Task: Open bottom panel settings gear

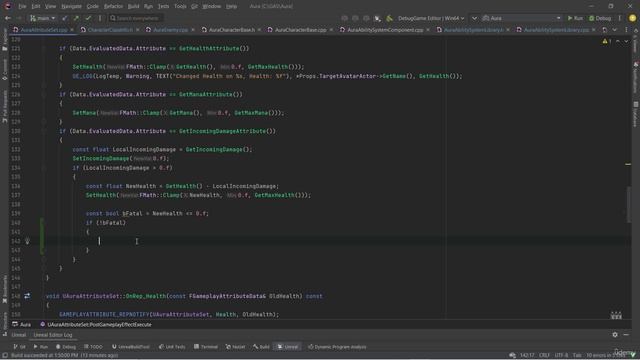Action: pos(615,335)
